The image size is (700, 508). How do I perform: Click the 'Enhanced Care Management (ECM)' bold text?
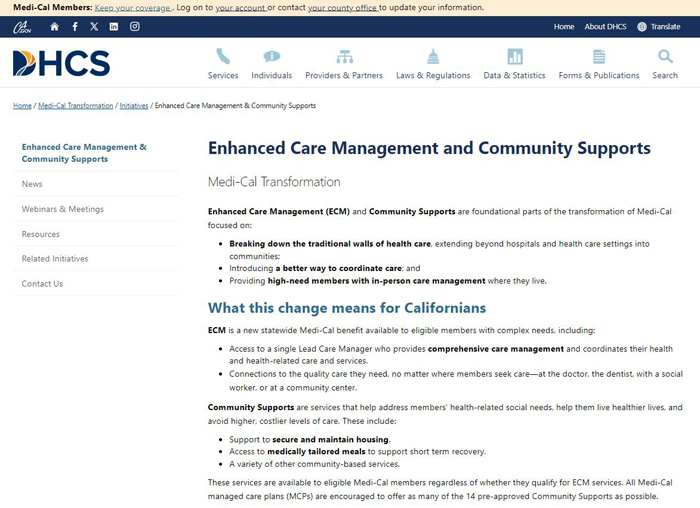coord(279,212)
